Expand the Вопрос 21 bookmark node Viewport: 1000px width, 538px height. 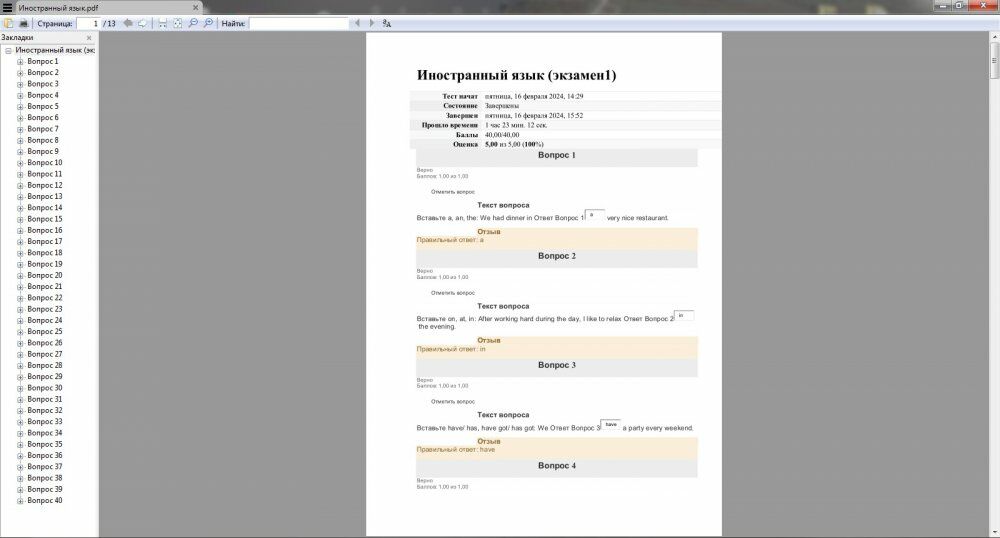(x=20, y=287)
